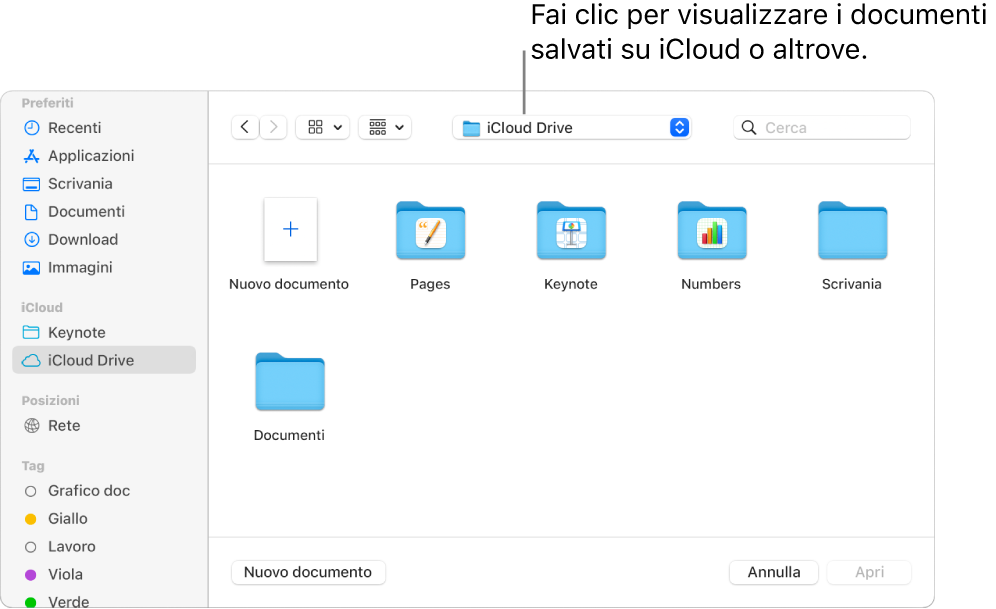
Task: Go forward with the right chevron button
Action: point(274,128)
